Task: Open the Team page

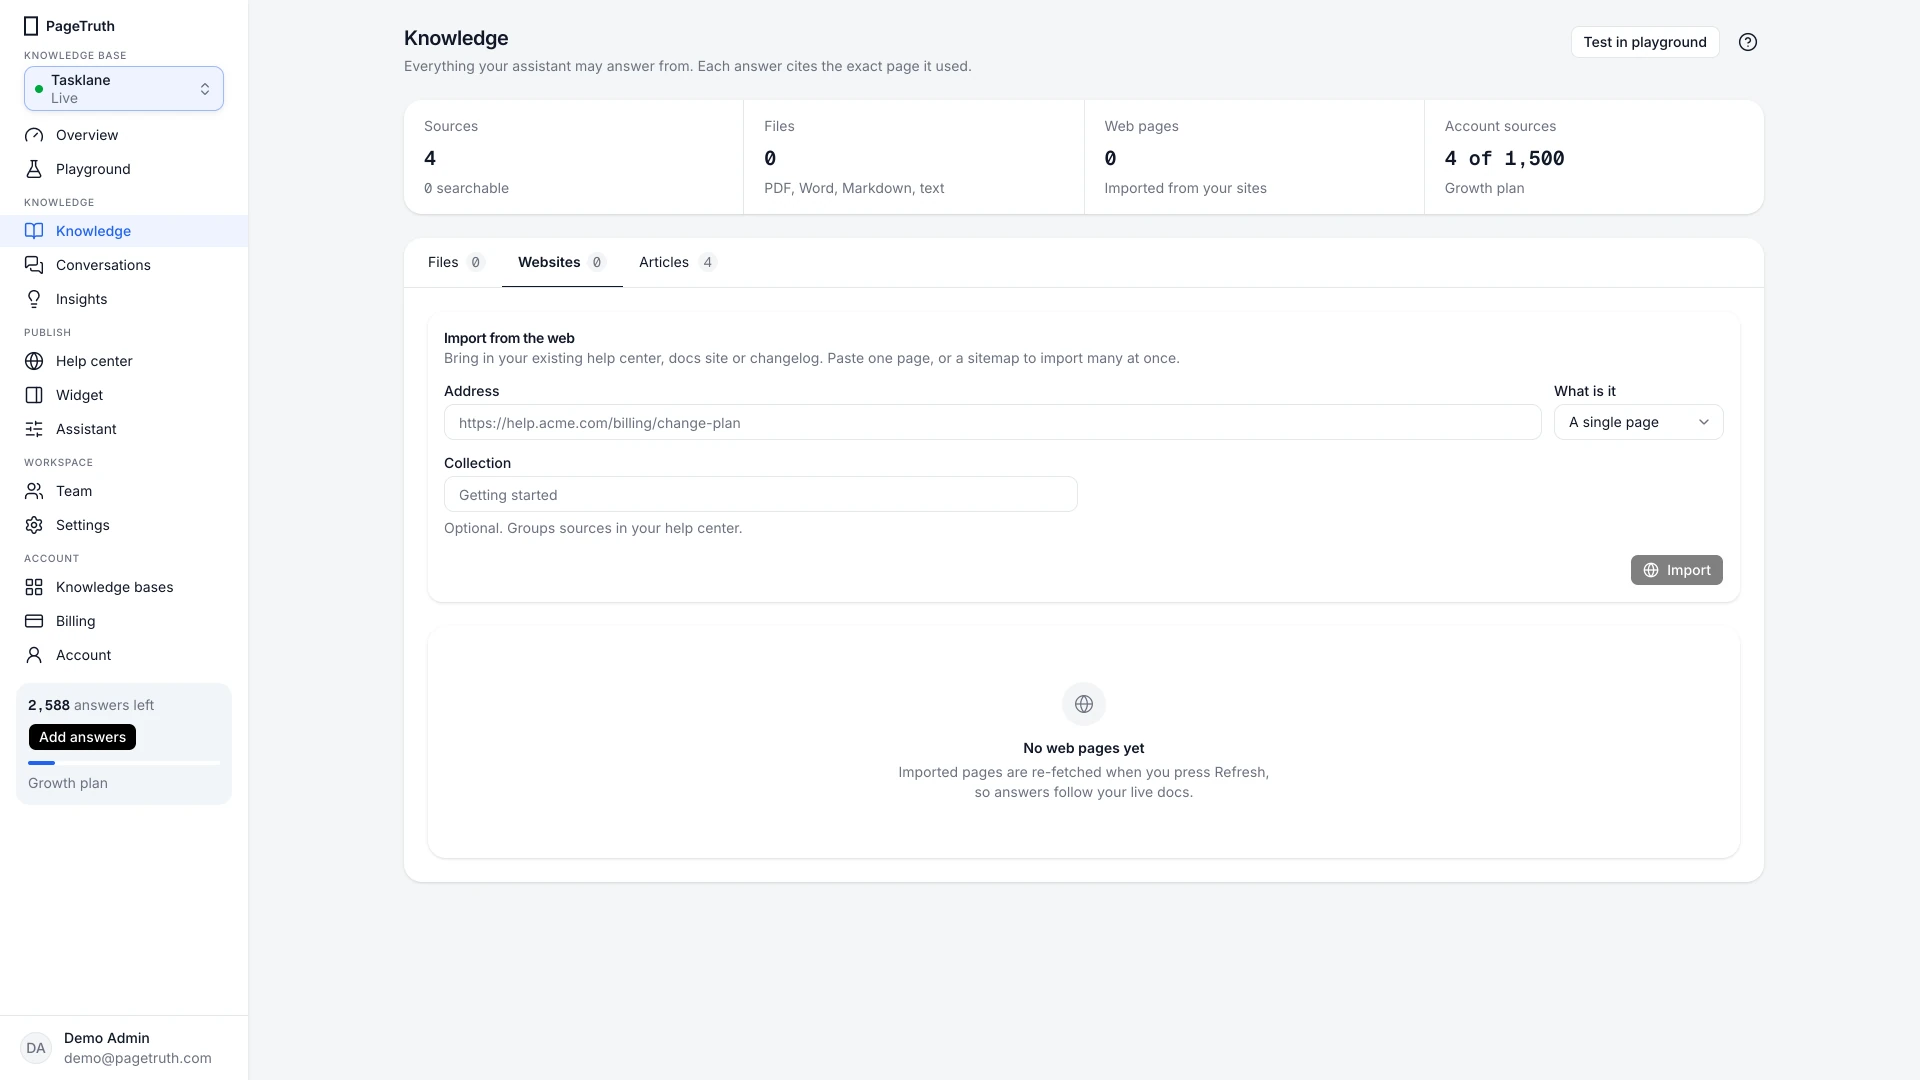Action: tap(124, 491)
